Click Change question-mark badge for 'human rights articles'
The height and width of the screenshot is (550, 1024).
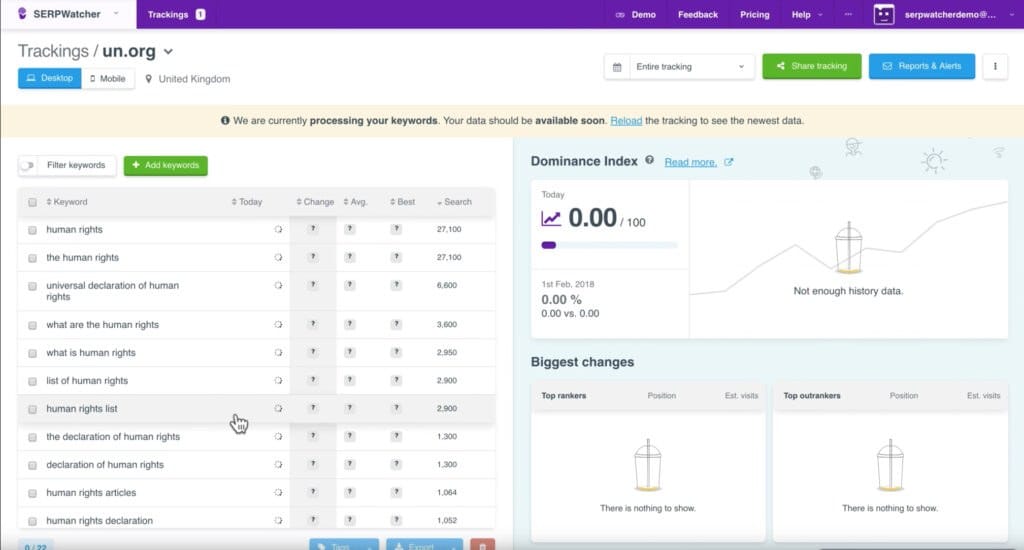(313, 492)
